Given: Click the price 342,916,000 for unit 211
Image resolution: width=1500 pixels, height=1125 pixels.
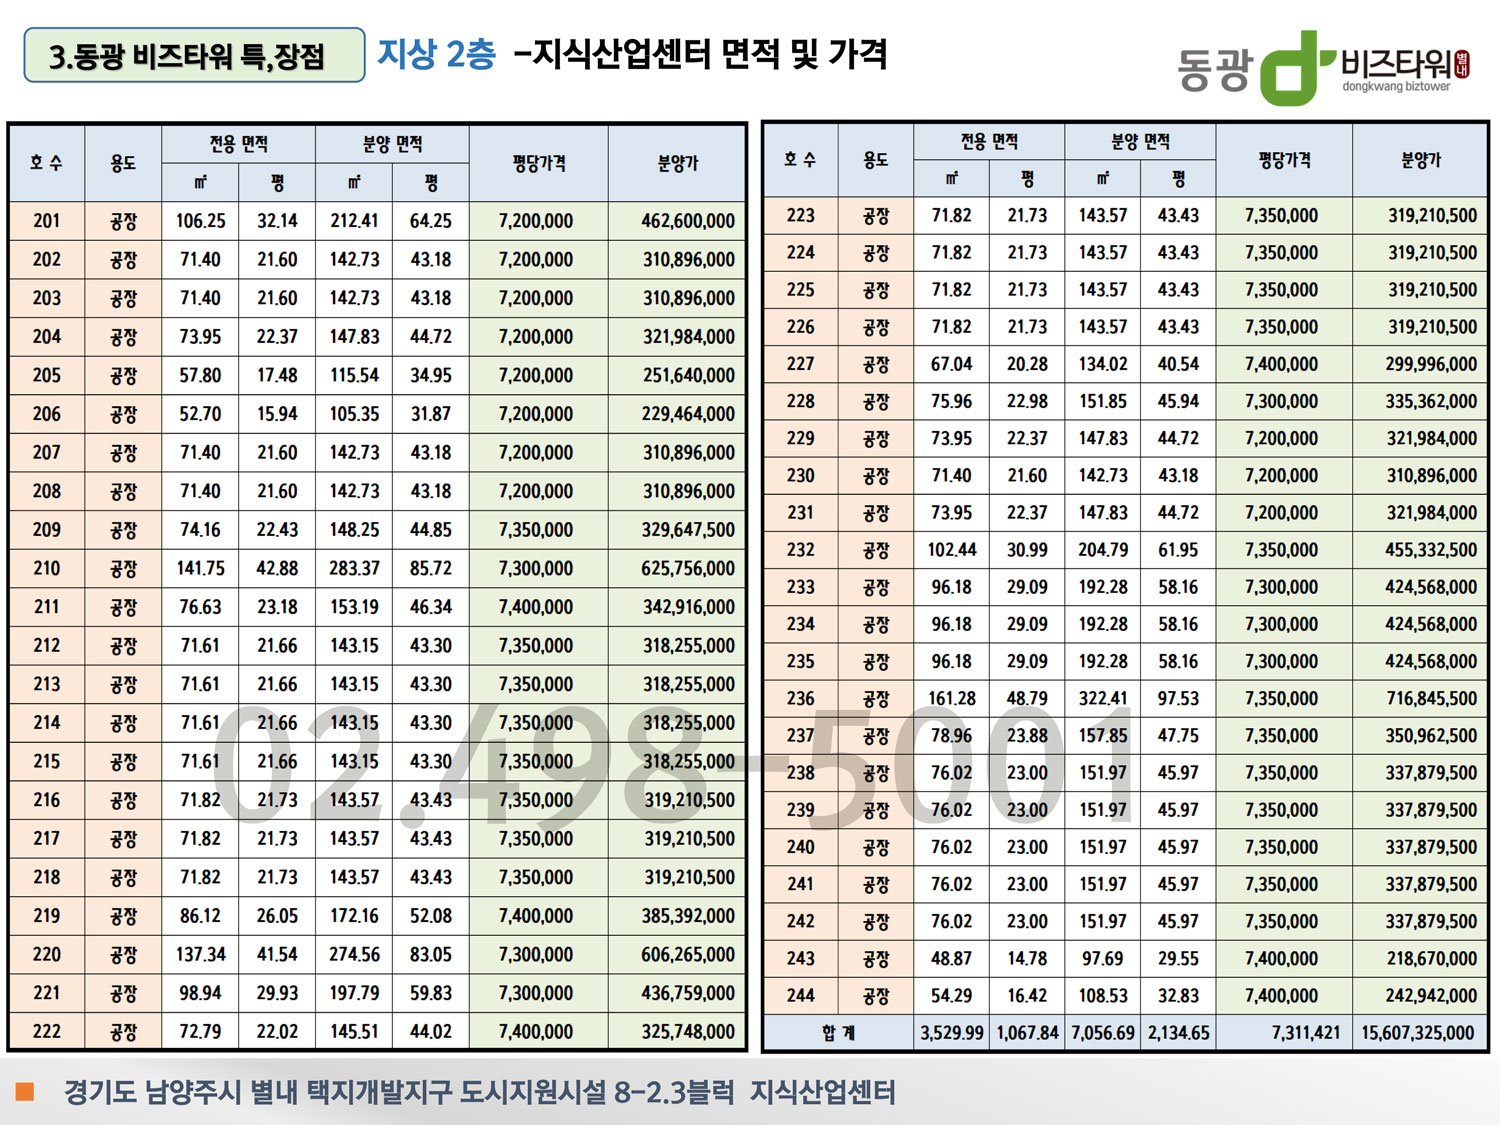Looking at the screenshot, I should (x=689, y=607).
